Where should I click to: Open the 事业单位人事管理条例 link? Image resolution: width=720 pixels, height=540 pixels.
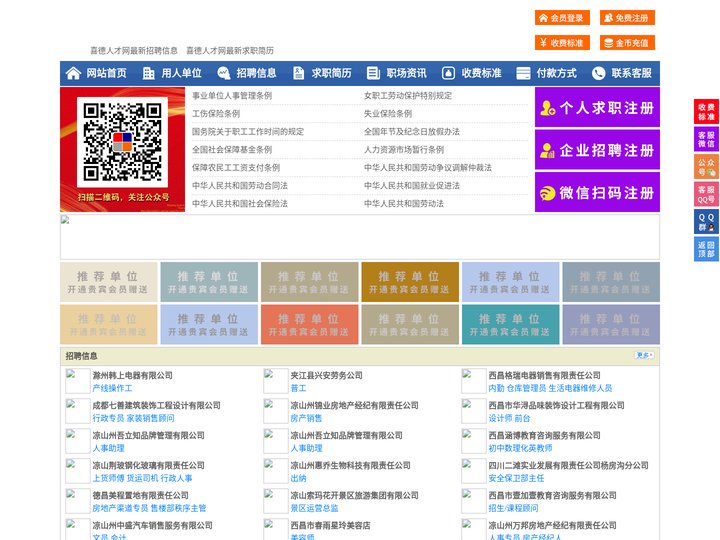pos(232,96)
